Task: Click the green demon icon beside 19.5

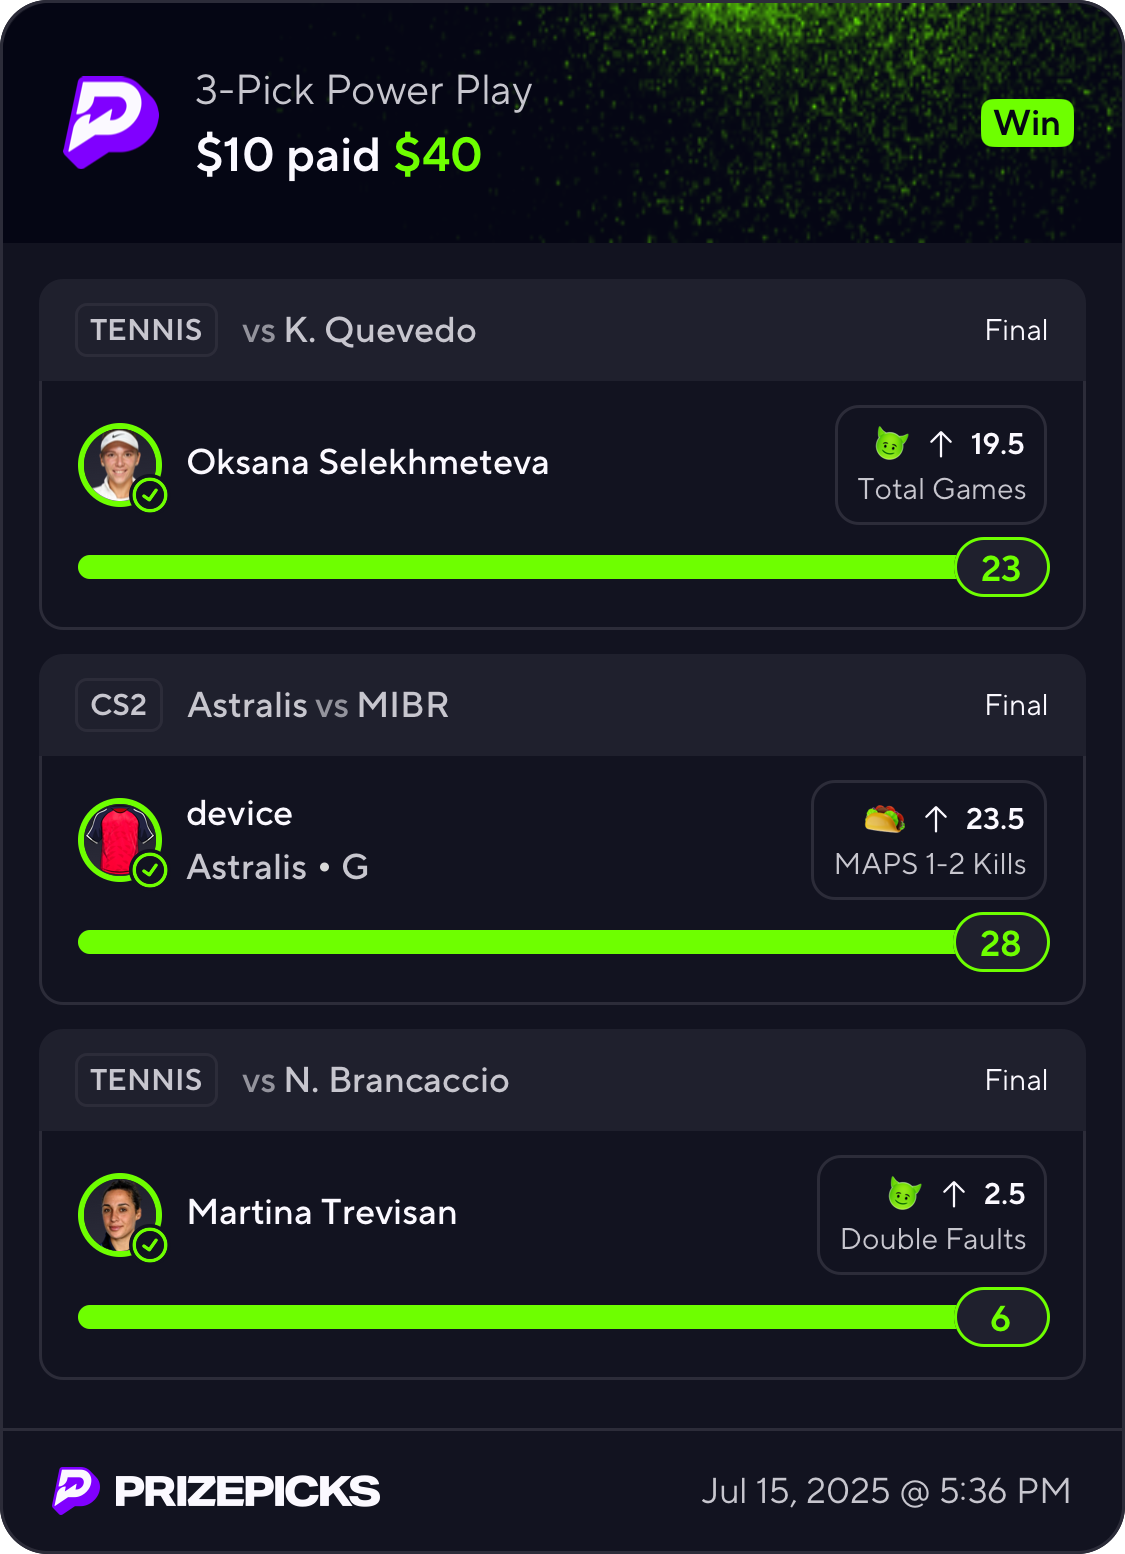Action: point(891,443)
